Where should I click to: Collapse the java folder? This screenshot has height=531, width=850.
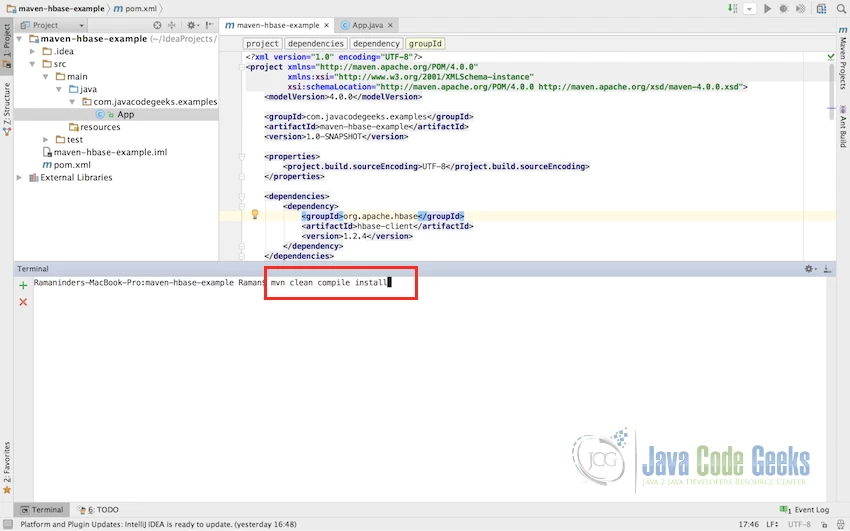59,89
